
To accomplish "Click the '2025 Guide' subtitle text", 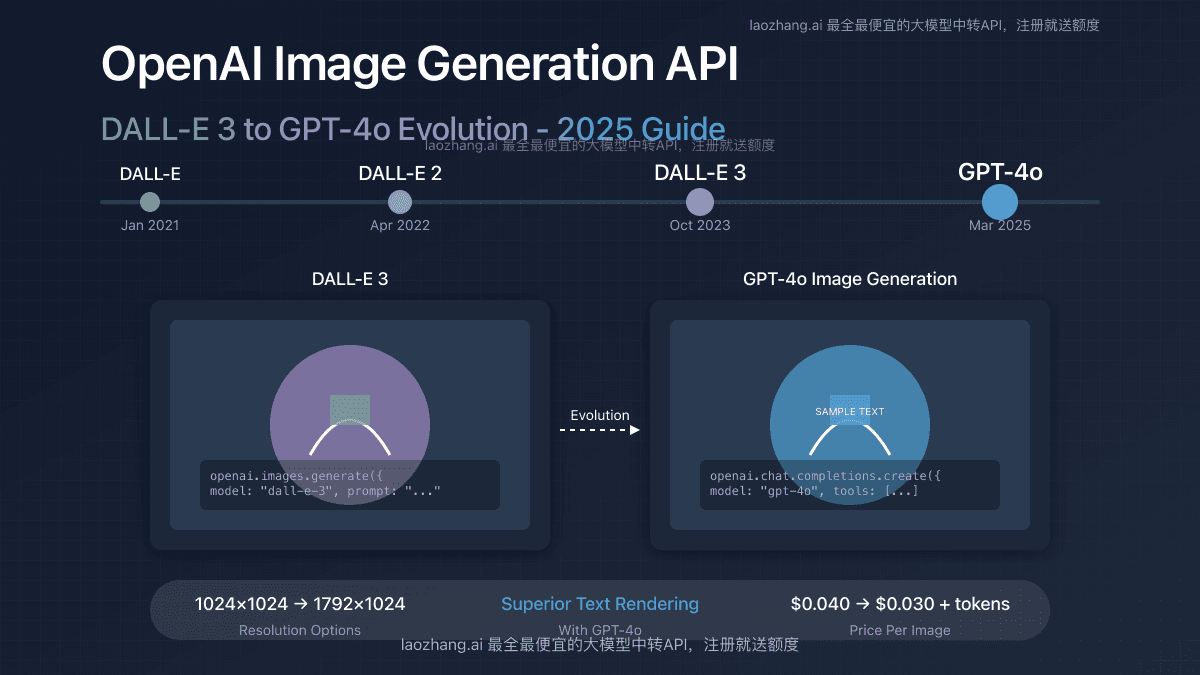I will pyautogui.click(x=641, y=129).
